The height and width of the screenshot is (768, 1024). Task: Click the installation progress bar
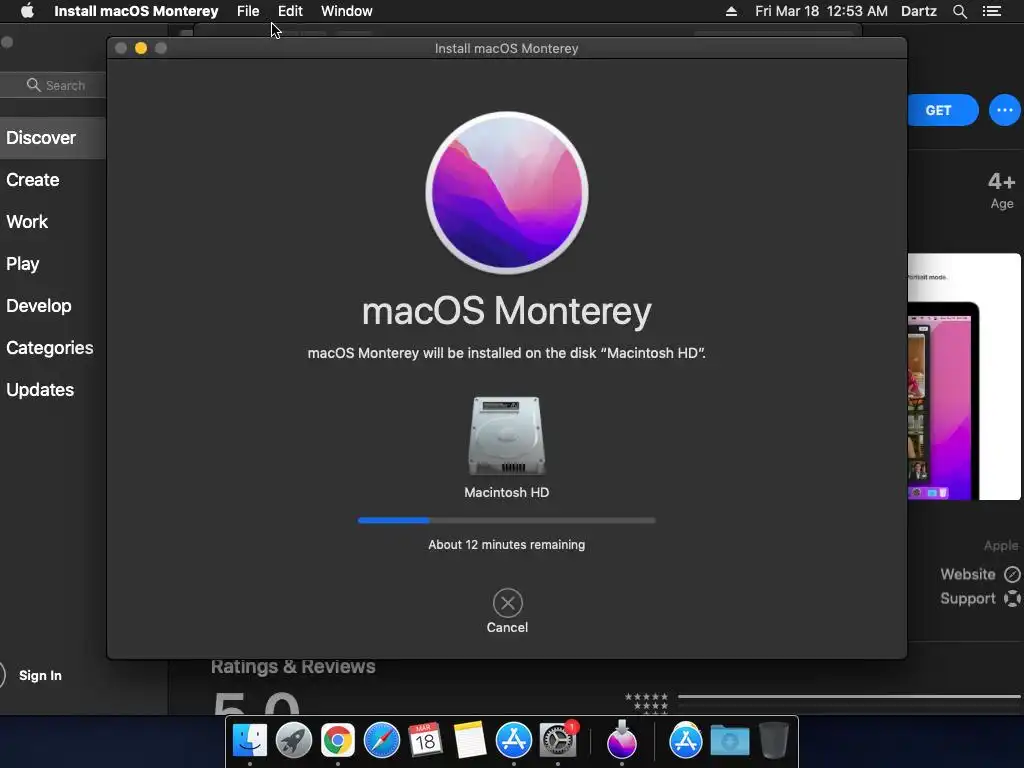507,520
